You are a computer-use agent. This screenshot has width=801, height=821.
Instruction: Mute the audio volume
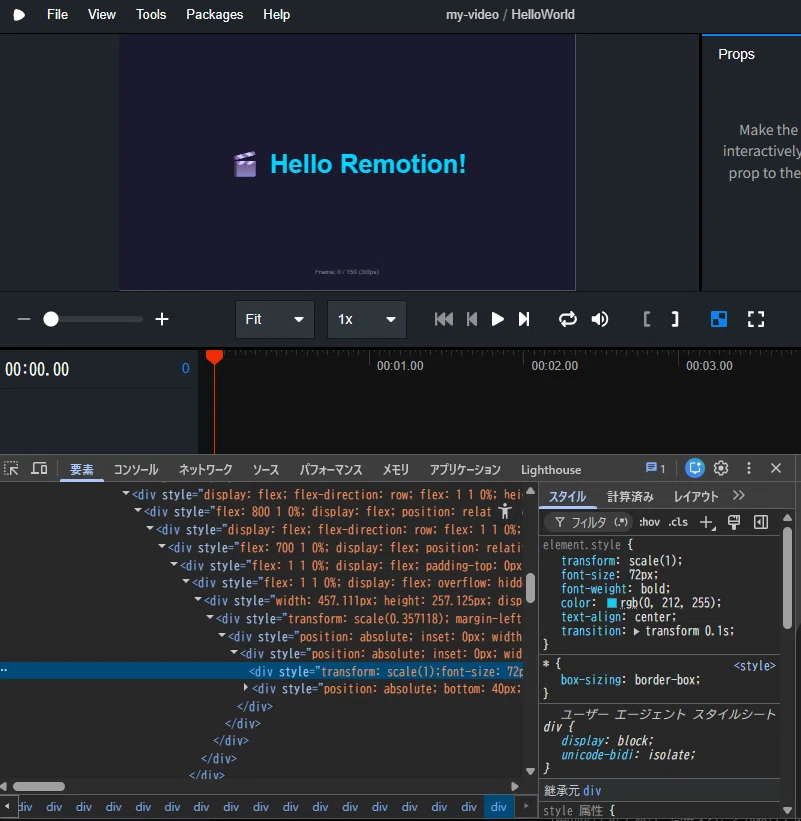pyautogui.click(x=600, y=319)
